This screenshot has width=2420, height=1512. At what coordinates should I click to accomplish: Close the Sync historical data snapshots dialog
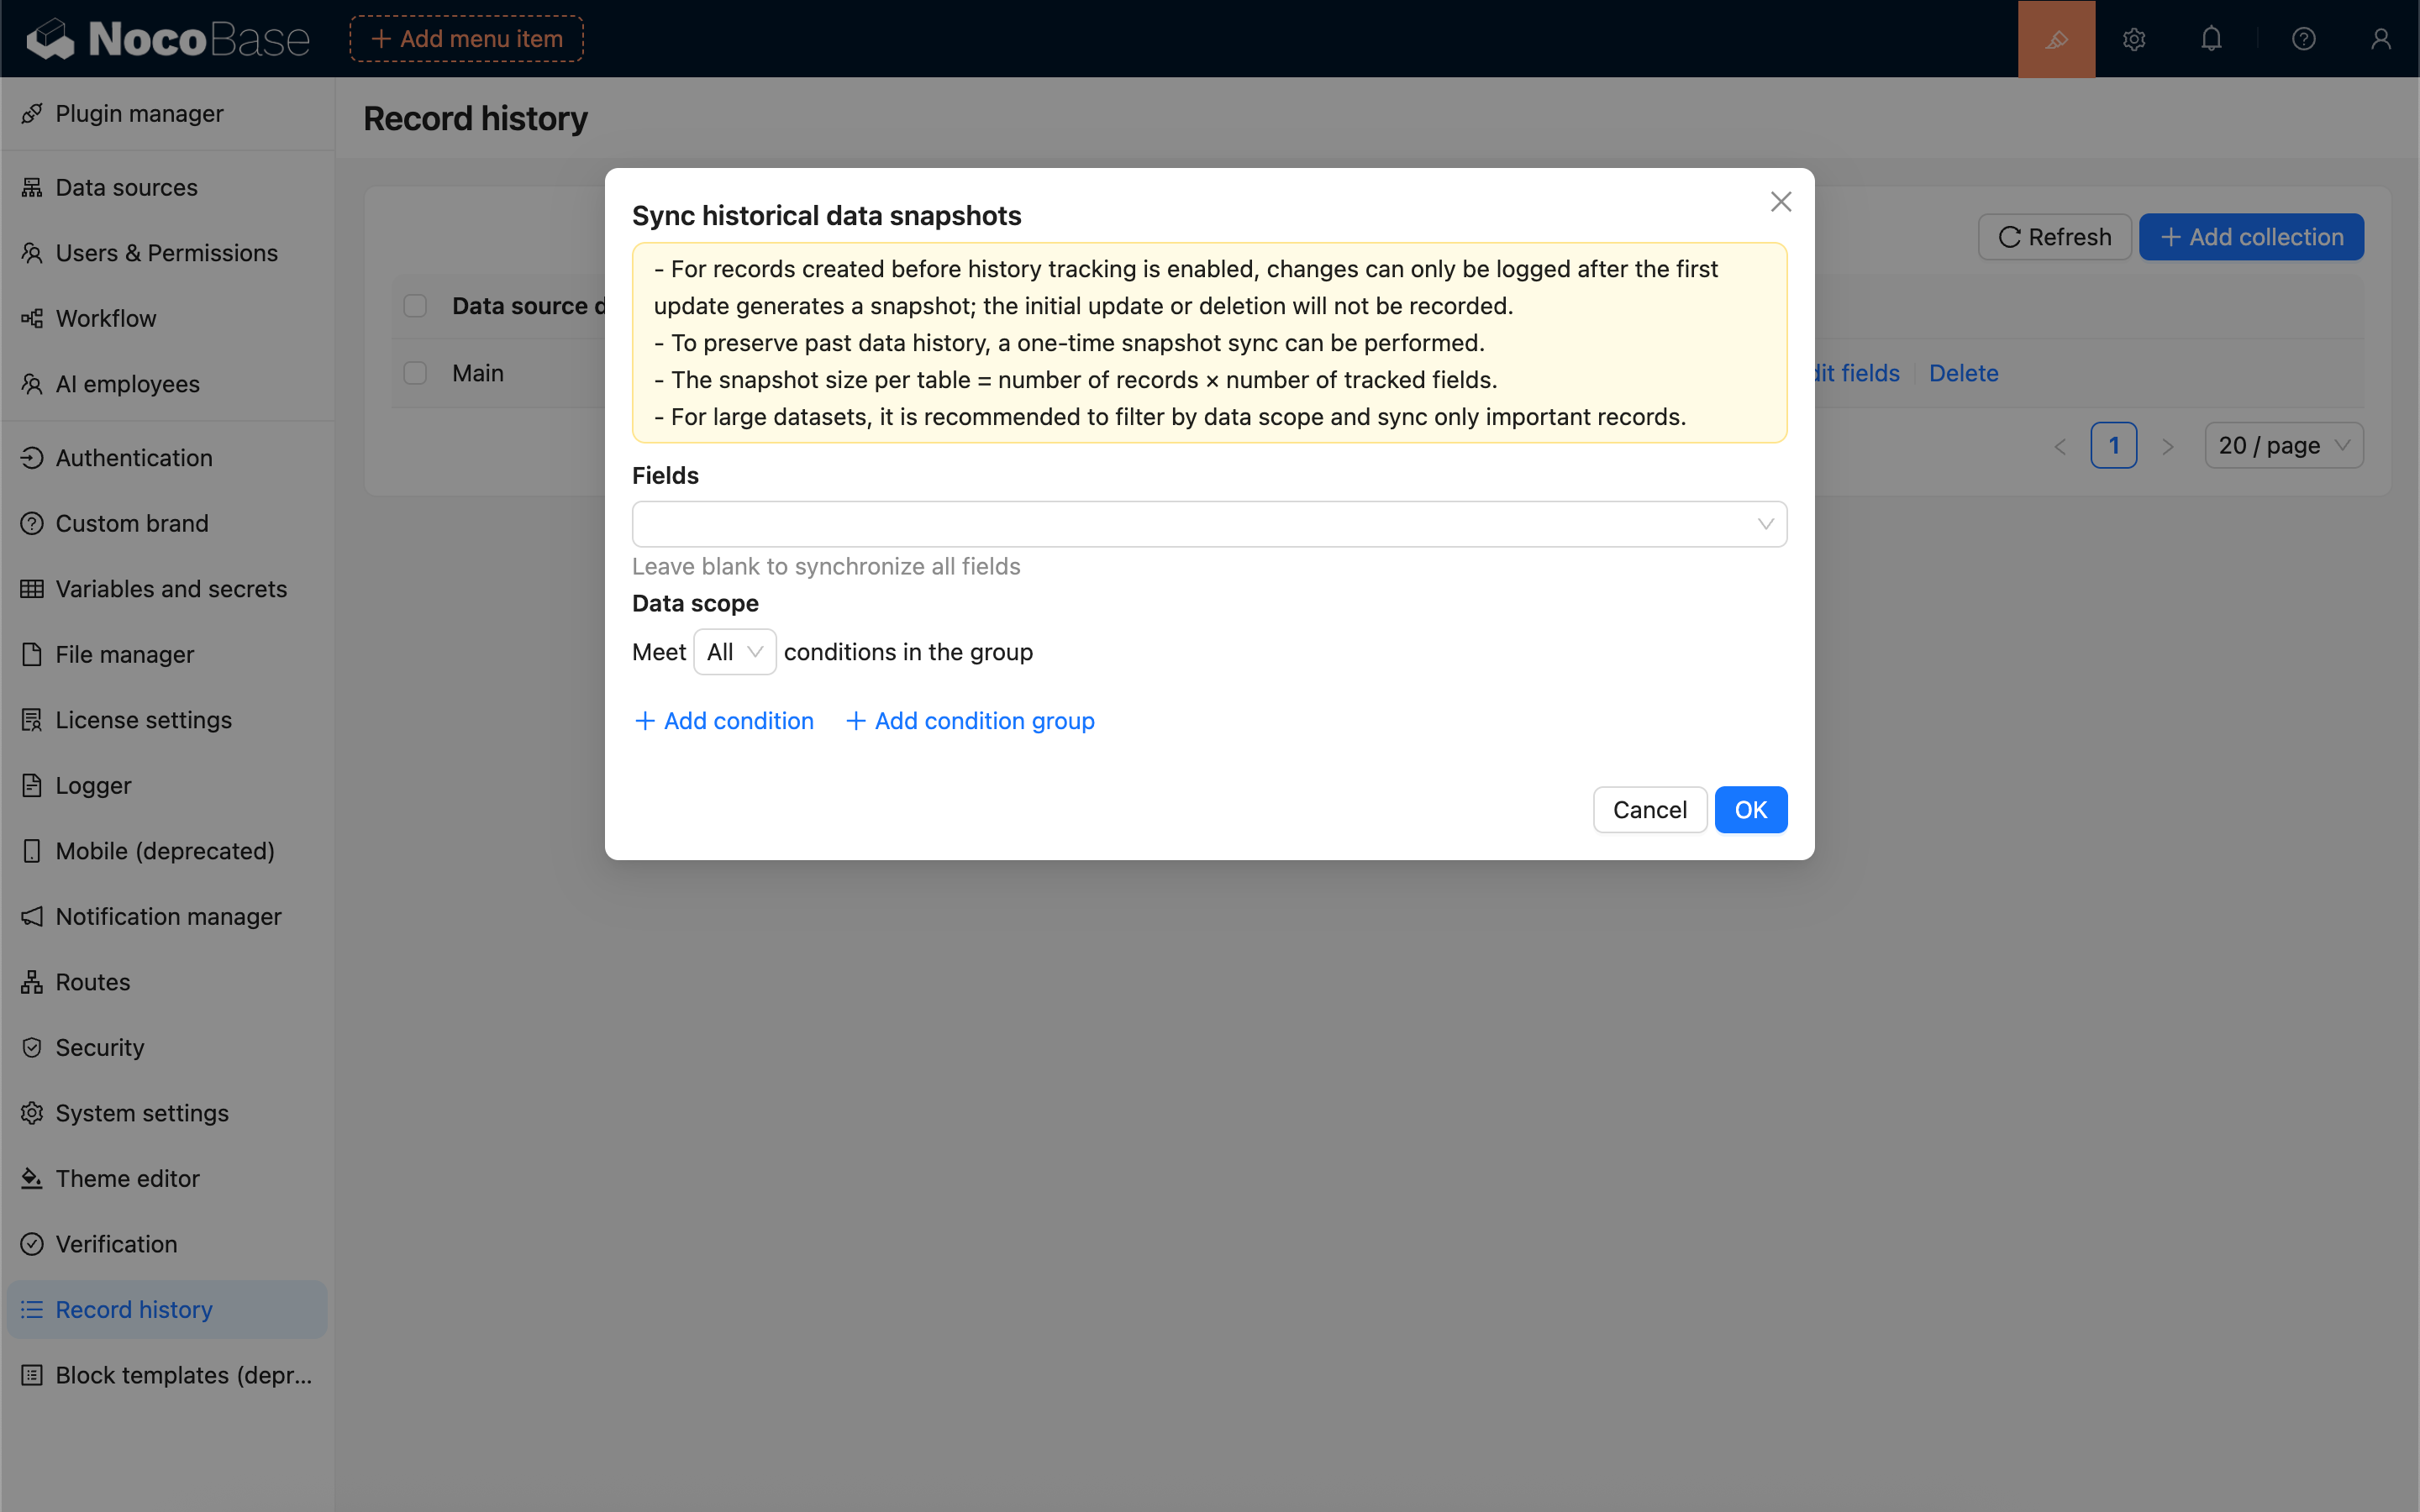point(1780,202)
